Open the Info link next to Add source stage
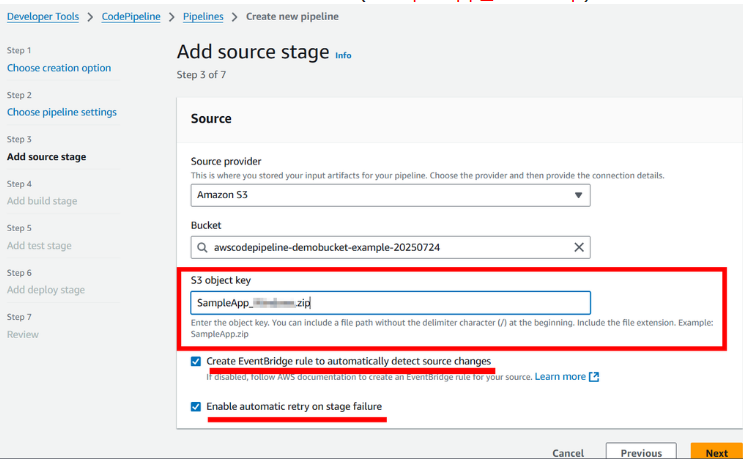Viewport: 743px width, 462px height. pos(343,55)
